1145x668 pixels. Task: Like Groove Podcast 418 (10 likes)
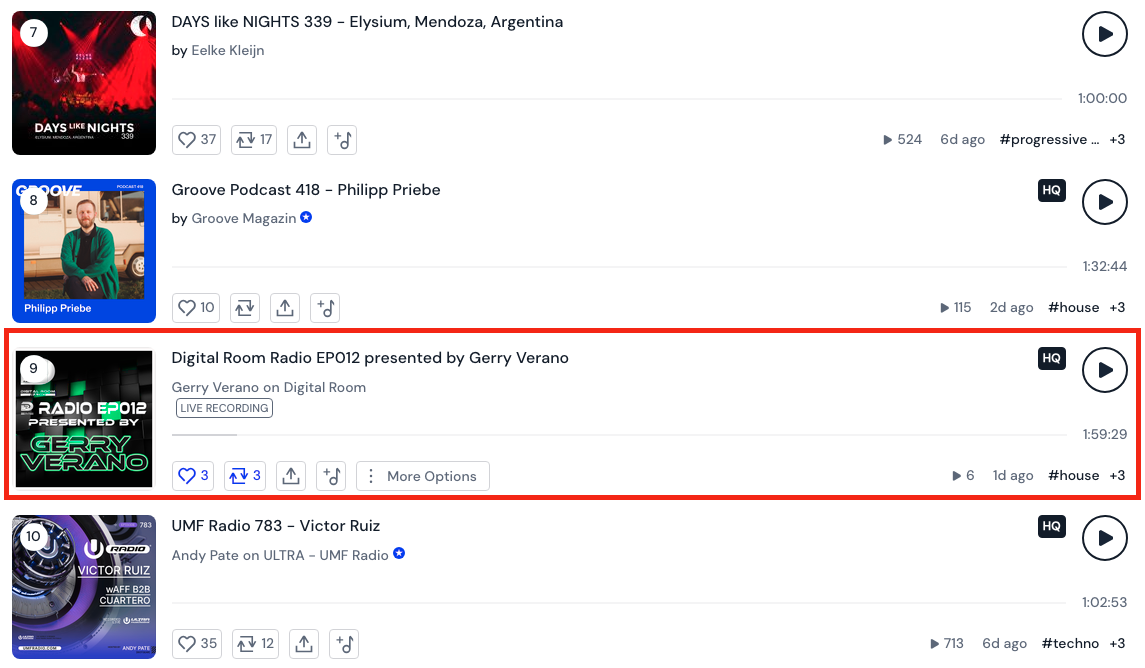196,307
